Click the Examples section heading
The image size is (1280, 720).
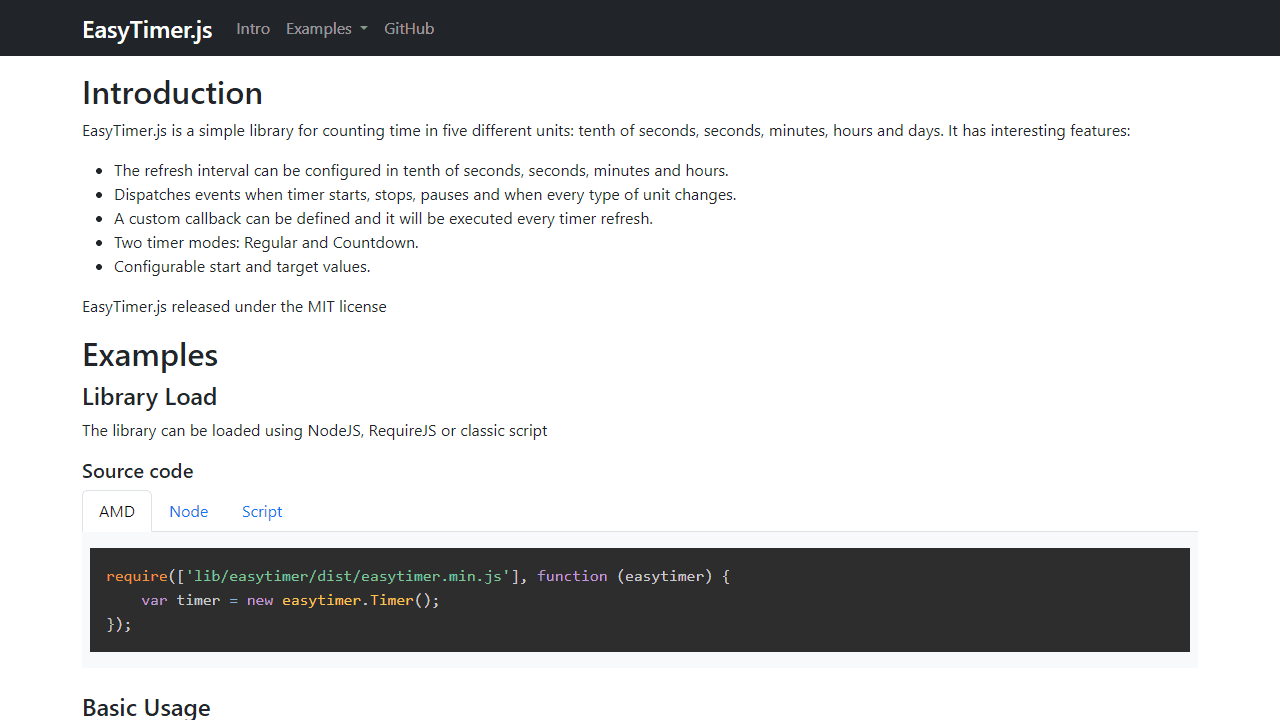(150, 355)
